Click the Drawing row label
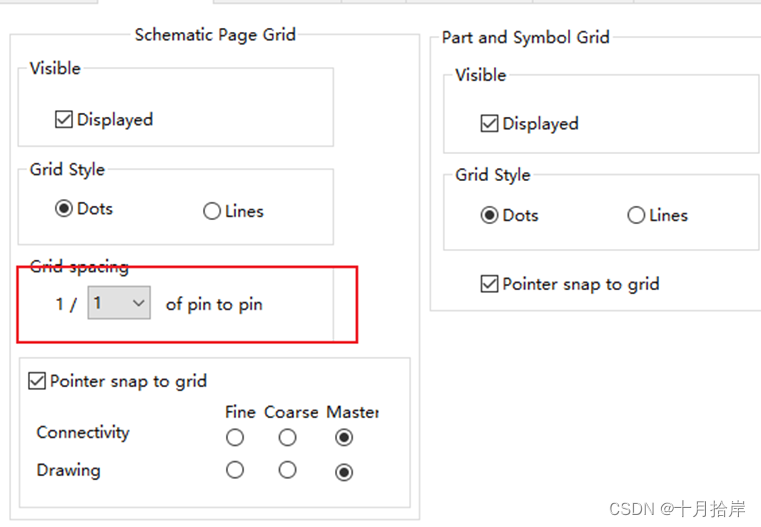761x527 pixels. [x=68, y=470]
